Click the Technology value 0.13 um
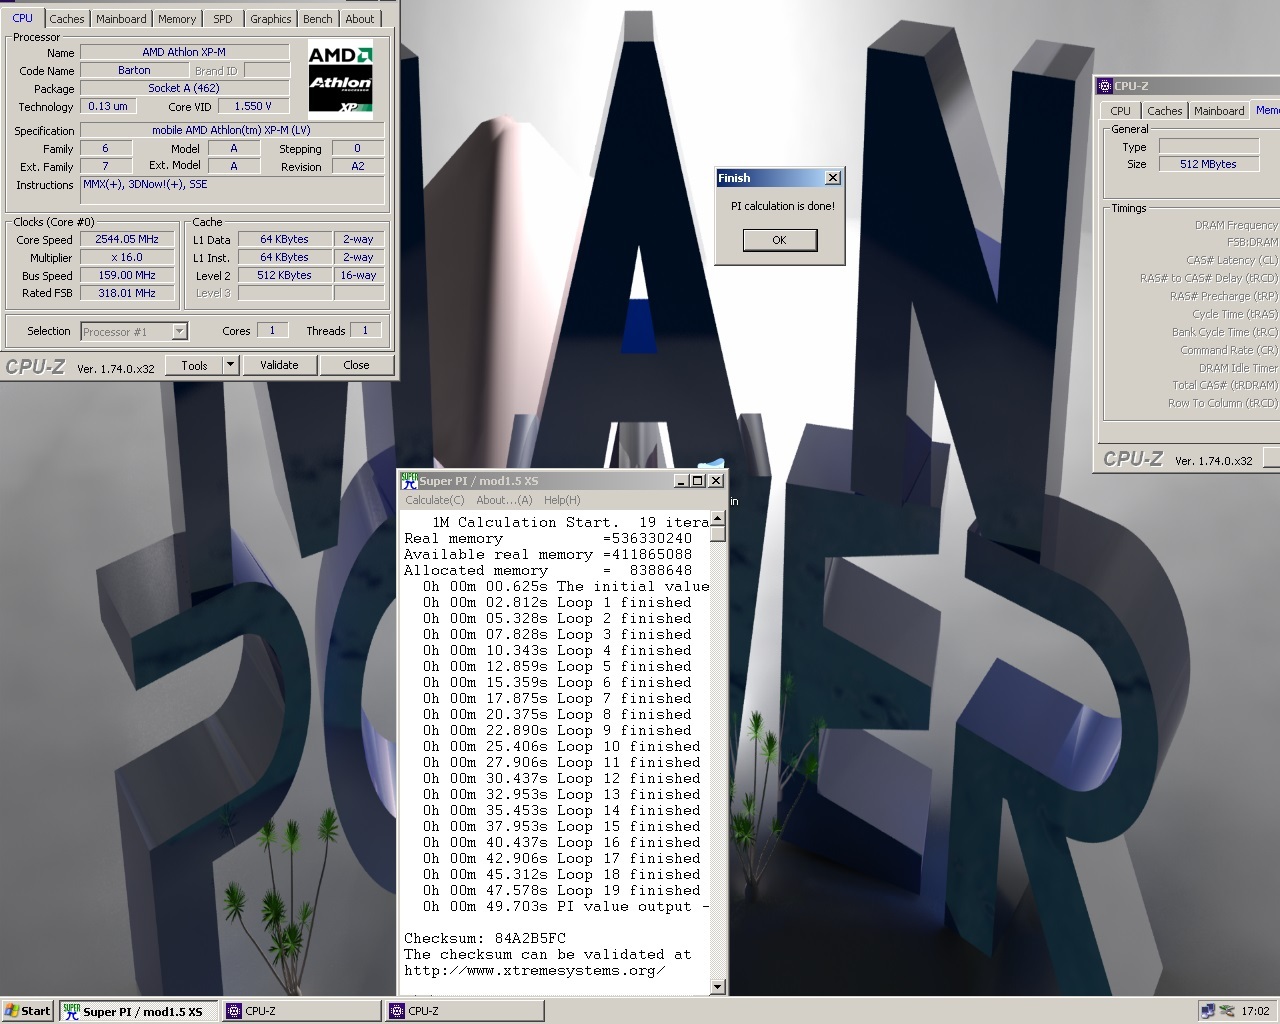The width and height of the screenshot is (1280, 1024). (108, 106)
